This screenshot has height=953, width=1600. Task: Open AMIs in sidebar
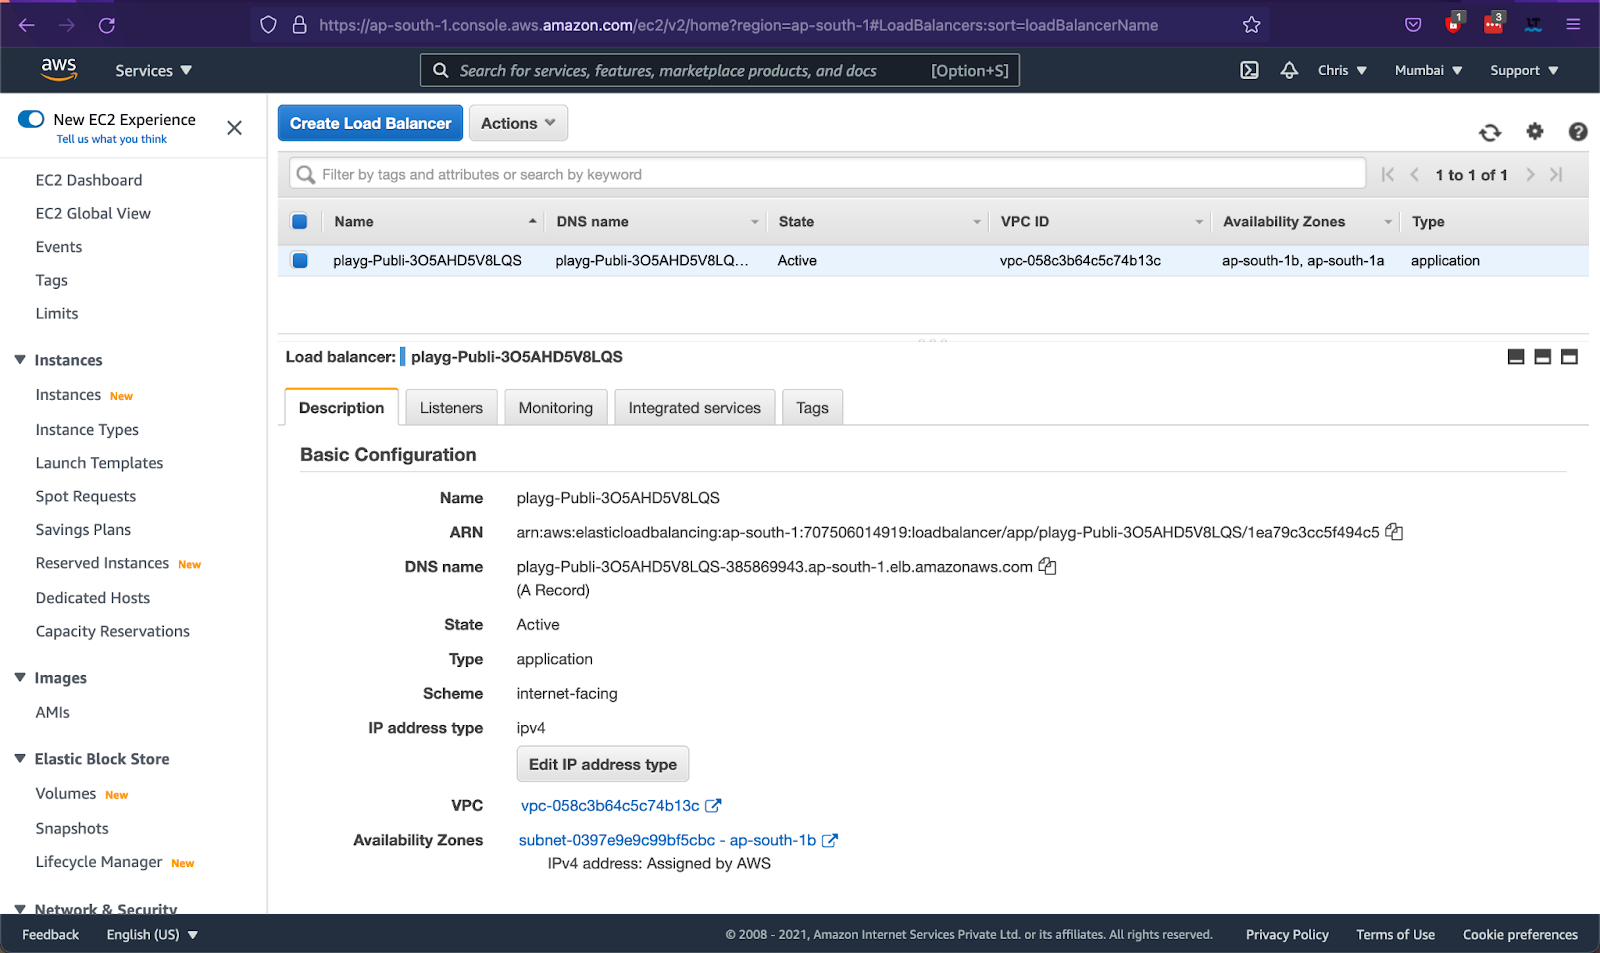(52, 712)
